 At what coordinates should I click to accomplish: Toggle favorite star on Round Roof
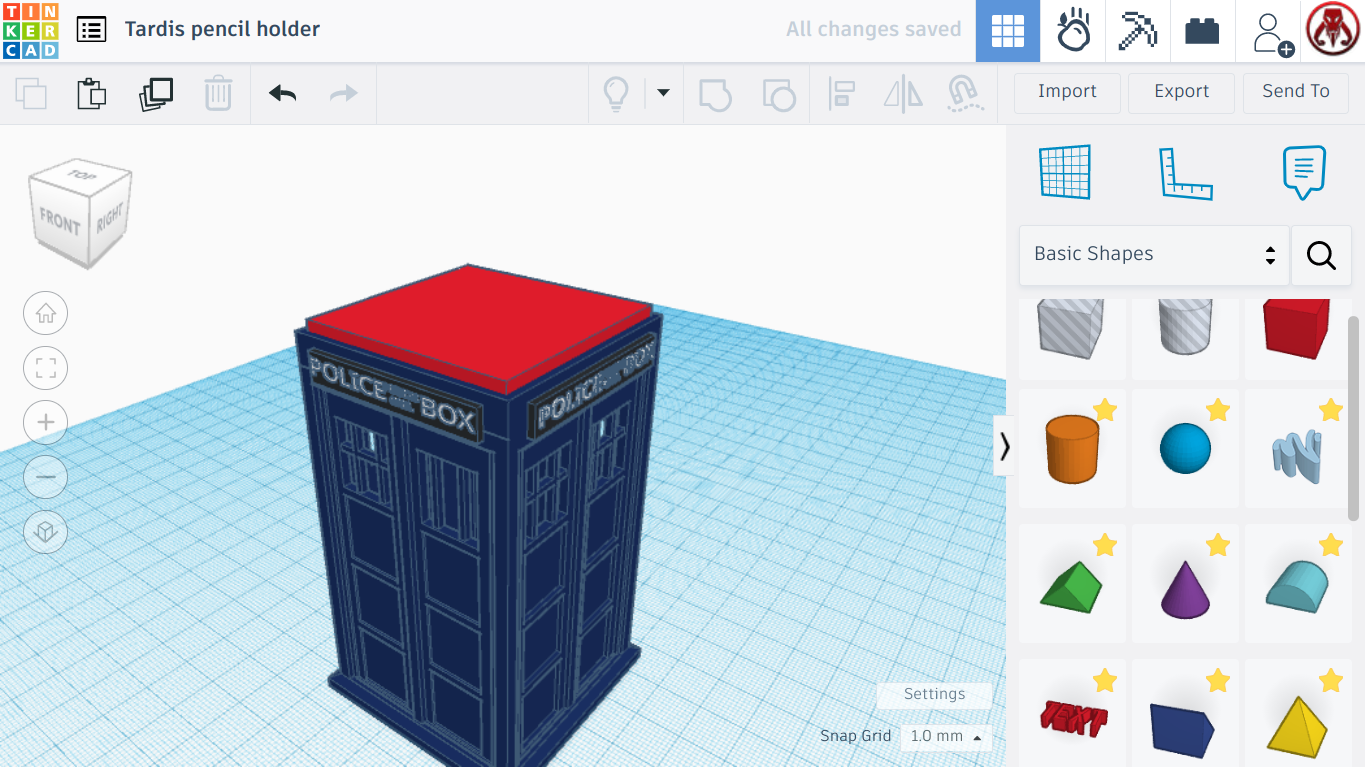tap(1331, 545)
